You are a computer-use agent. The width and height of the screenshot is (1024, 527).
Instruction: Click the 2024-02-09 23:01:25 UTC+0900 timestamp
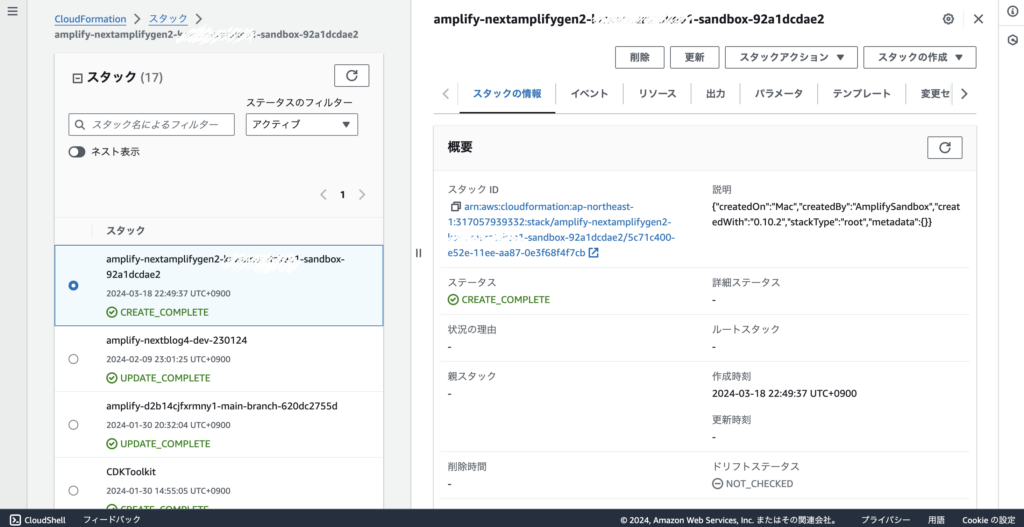coord(168,359)
